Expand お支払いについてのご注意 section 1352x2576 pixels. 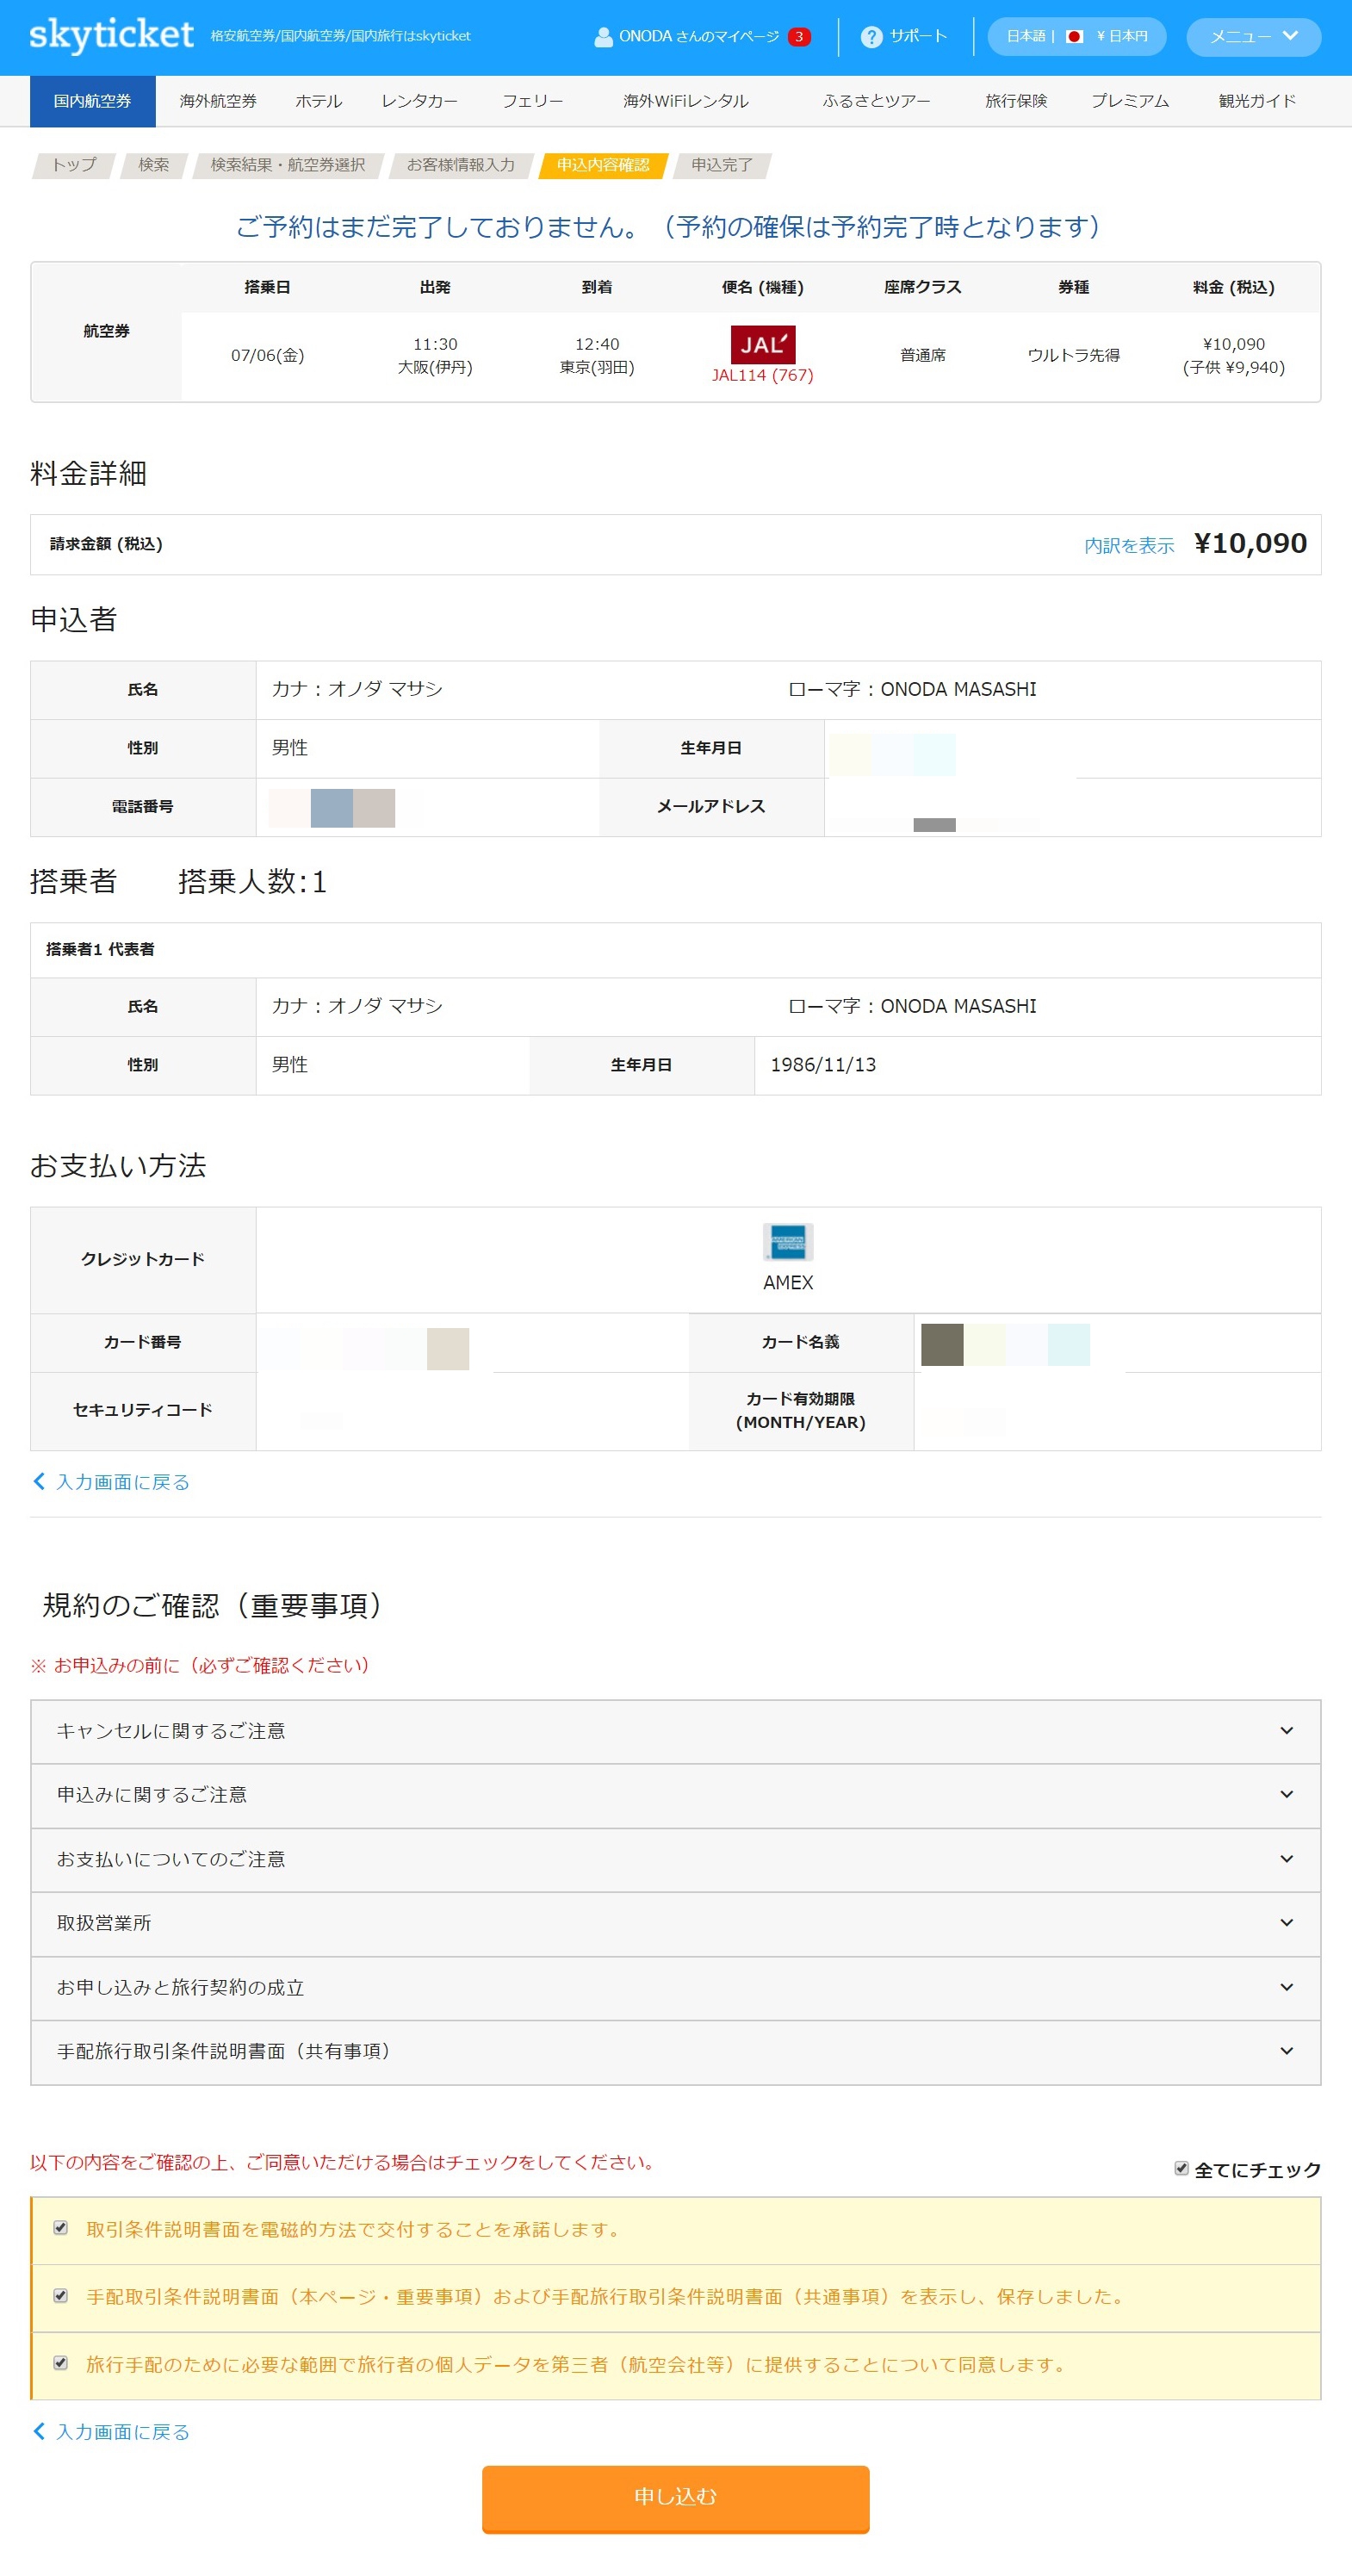tap(676, 1859)
